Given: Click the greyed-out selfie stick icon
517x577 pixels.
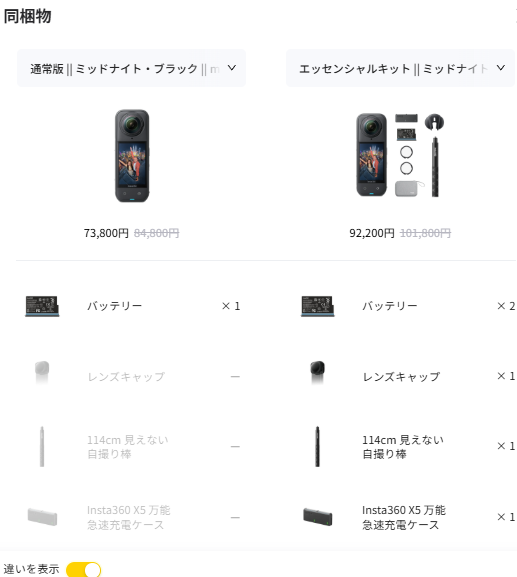Looking at the screenshot, I should pyautogui.click(x=42, y=446).
